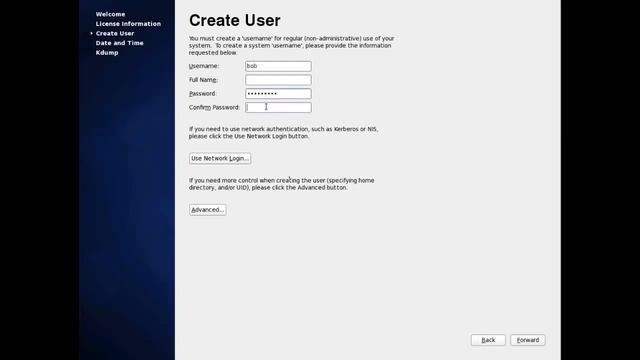Click the Kerberos or NIS network authentication text
The image size is (640, 360).
coord(283,133)
